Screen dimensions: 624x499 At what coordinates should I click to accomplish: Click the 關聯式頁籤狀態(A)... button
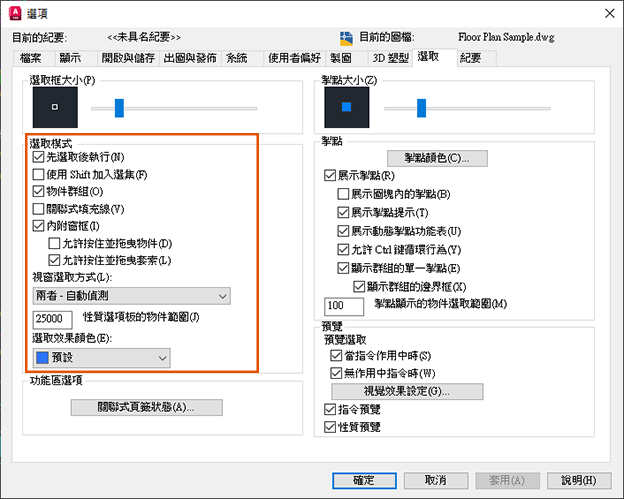pos(146,407)
